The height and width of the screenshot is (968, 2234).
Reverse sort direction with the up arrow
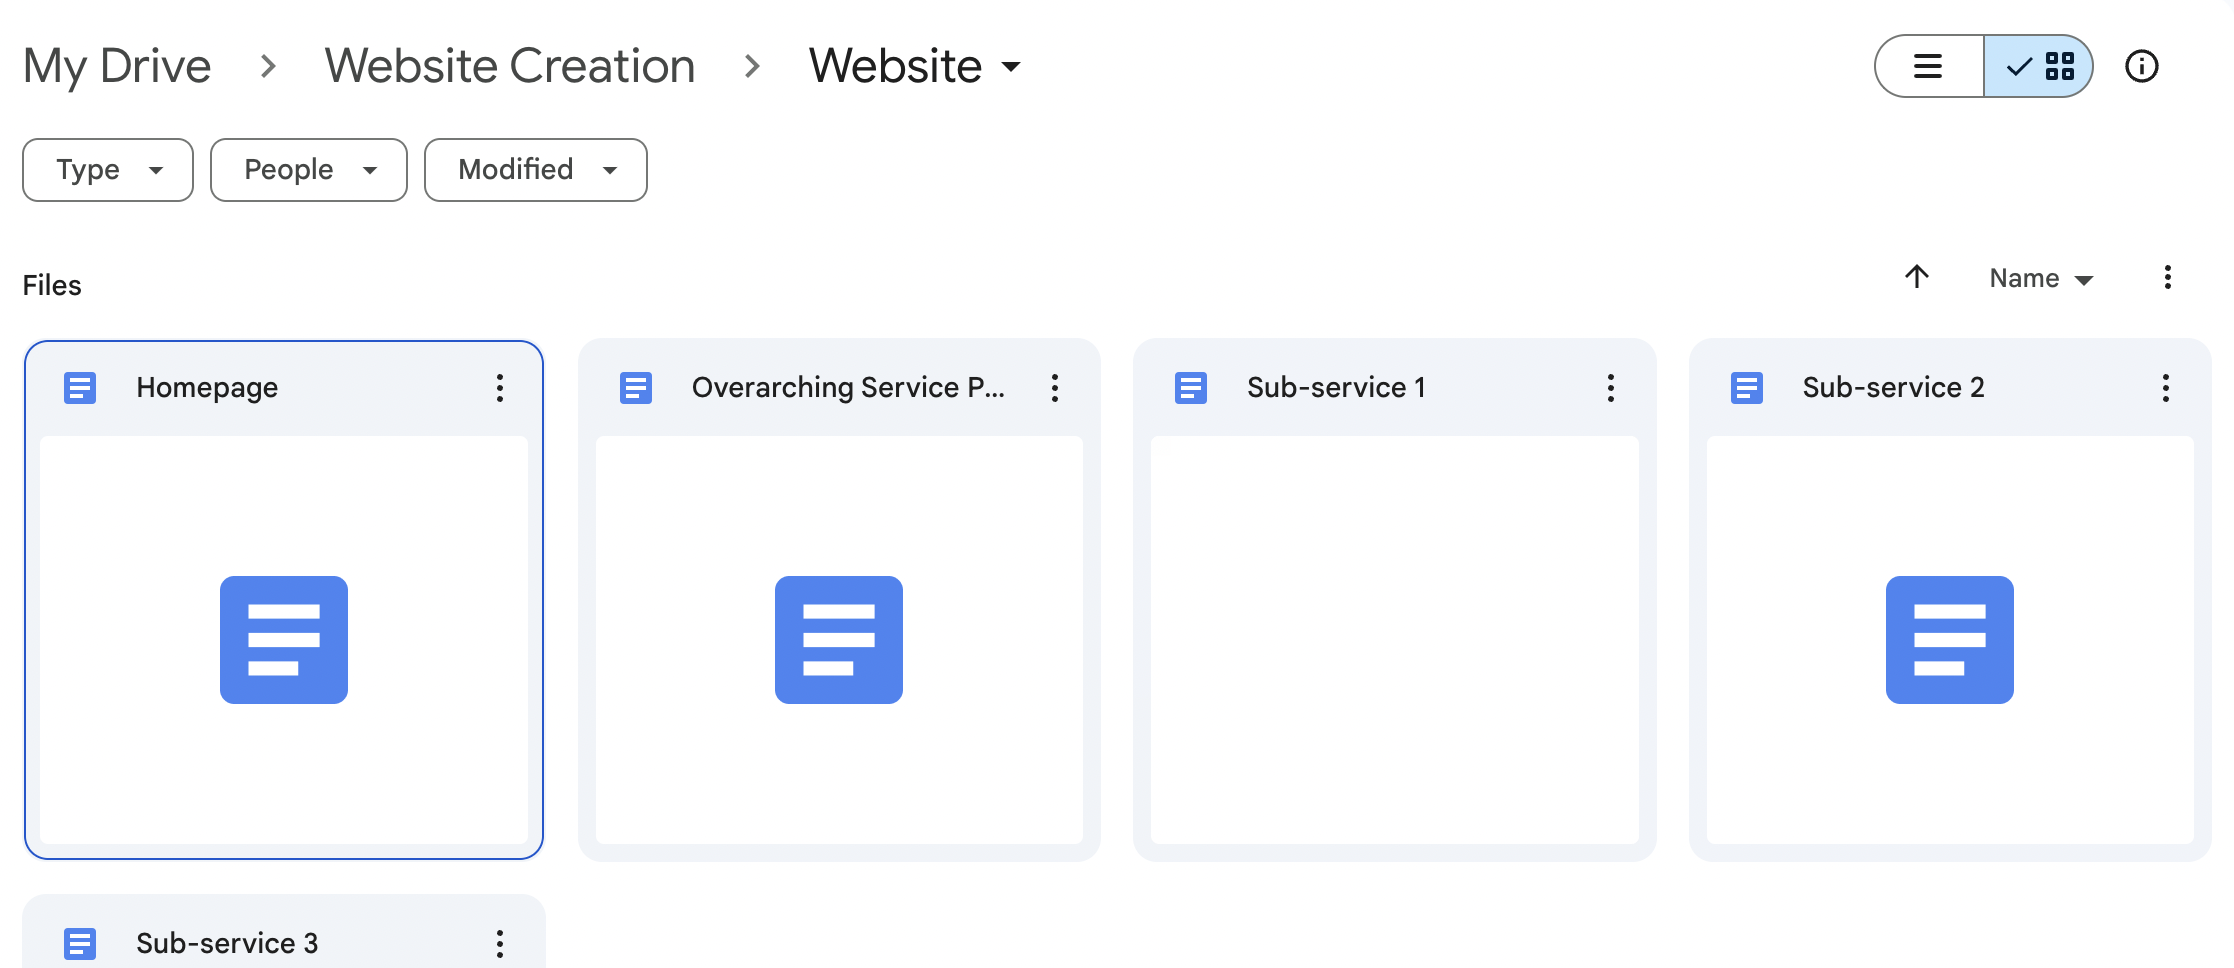click(1917, 277)
